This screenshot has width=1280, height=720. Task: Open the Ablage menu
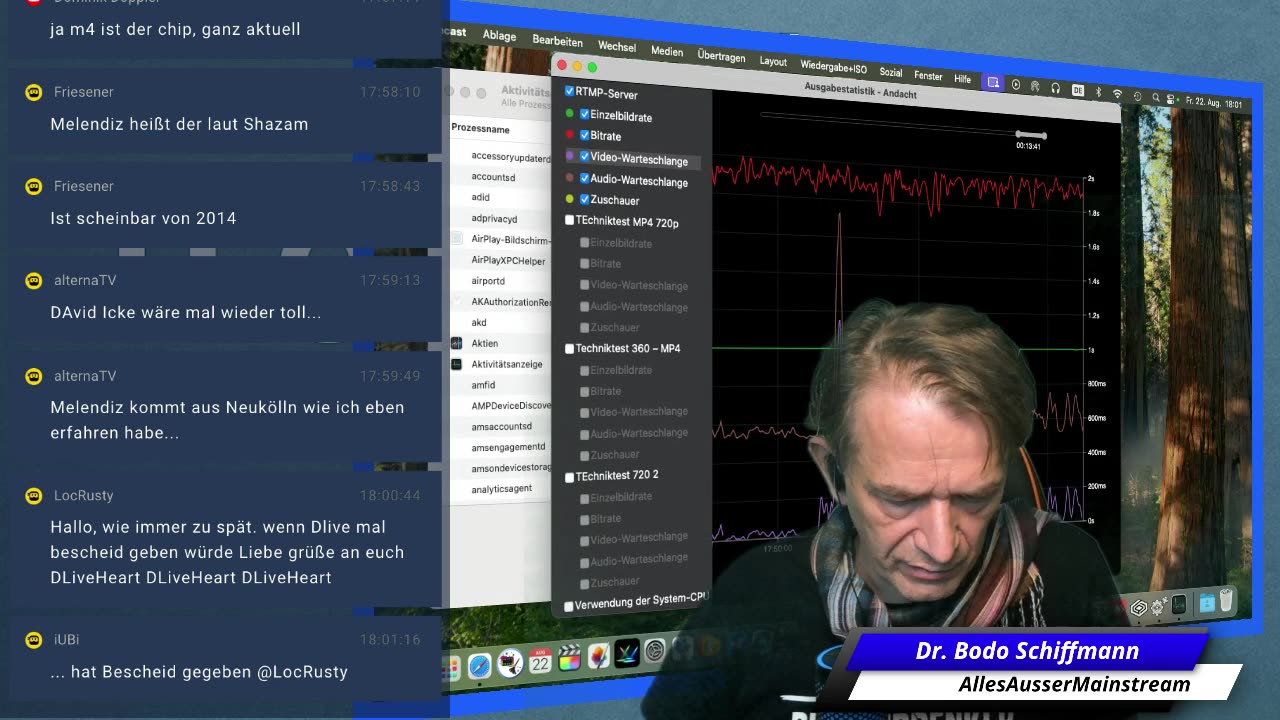499,35
